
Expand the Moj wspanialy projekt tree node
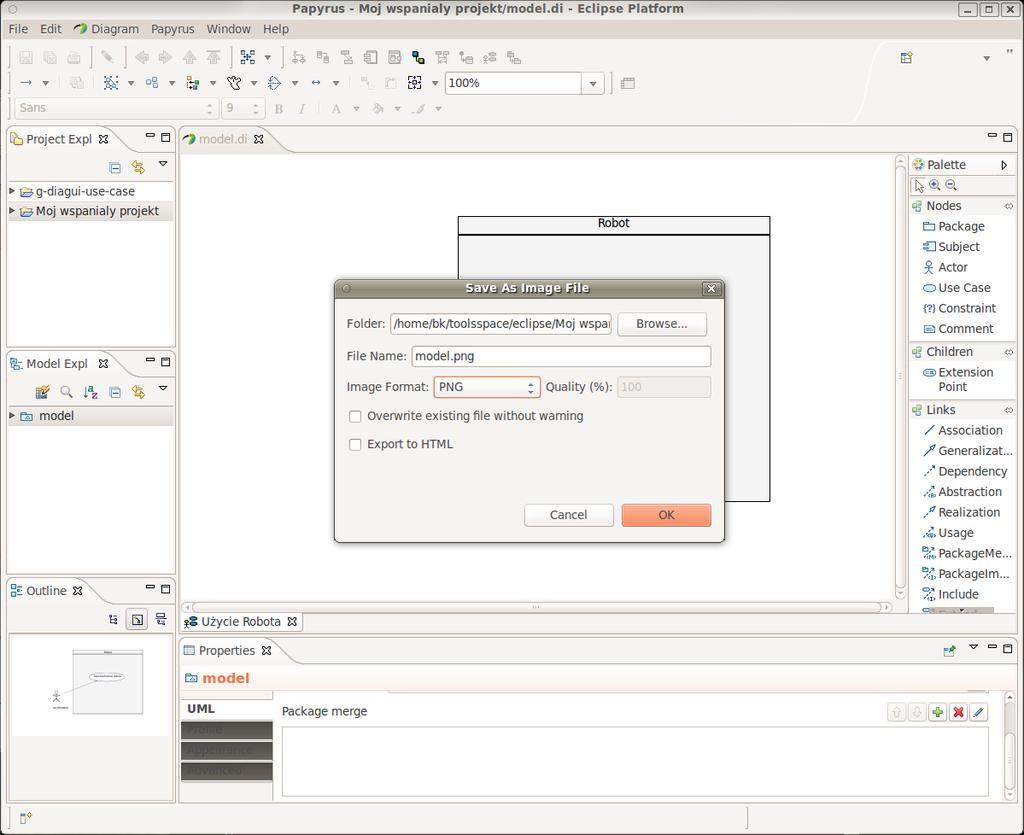point(12,211)
